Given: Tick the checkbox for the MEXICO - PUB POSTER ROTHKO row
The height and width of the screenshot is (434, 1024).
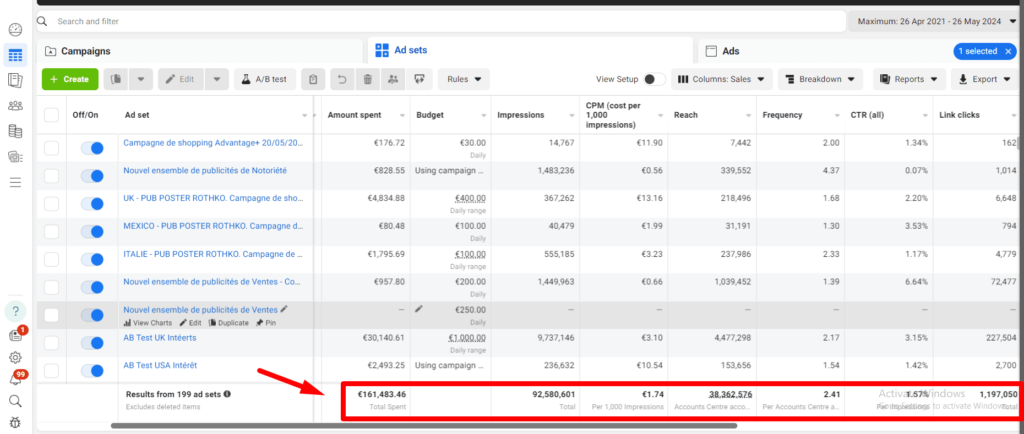Looking at the screenshot, I should click(51, 232).
